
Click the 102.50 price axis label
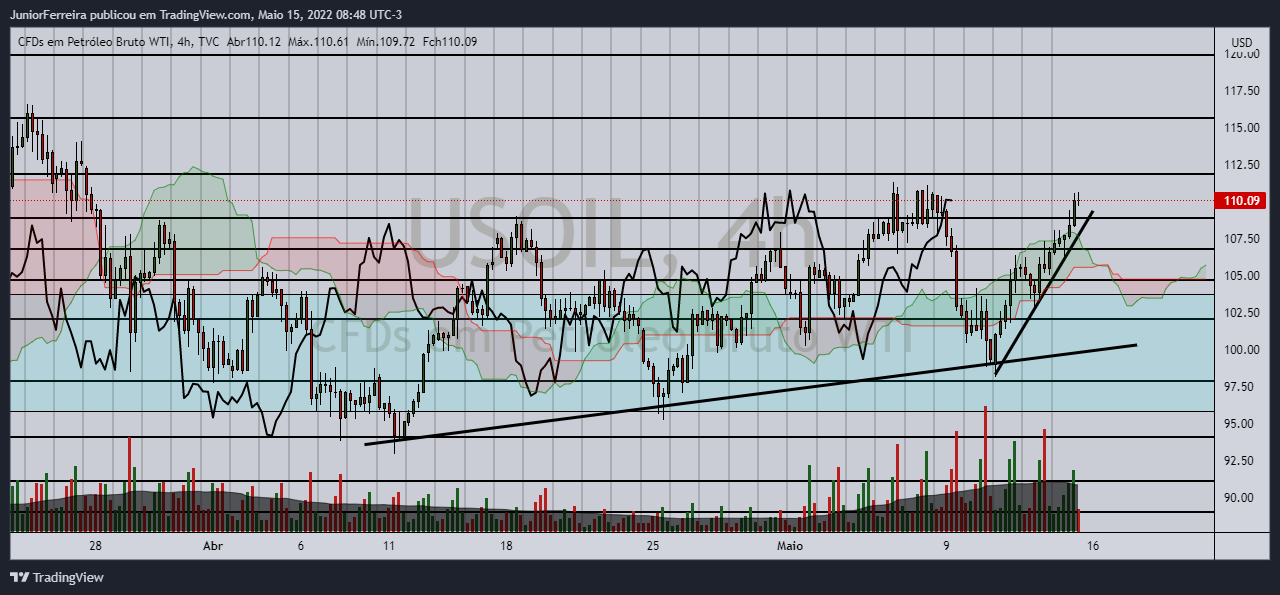click(x=1241, y=313)
